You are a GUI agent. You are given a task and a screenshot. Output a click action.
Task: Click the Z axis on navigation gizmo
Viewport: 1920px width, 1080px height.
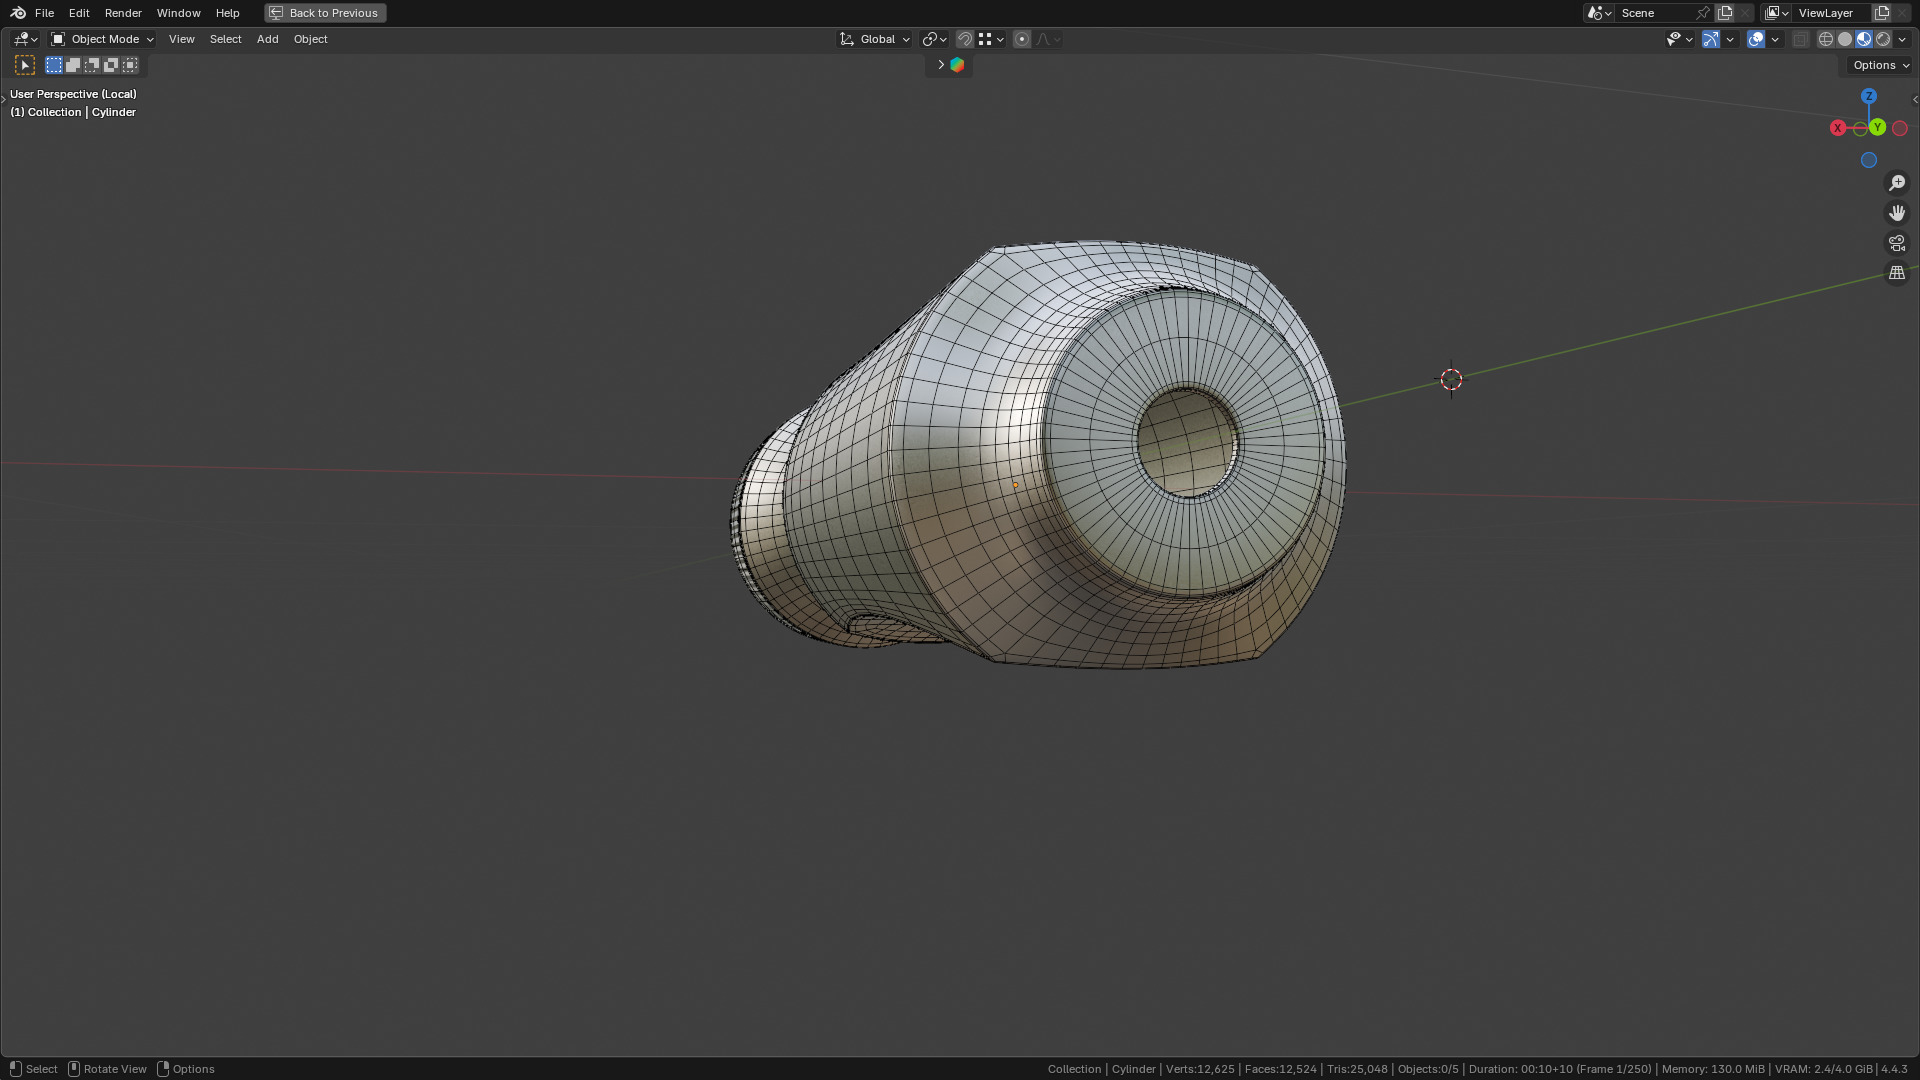(x=1869, y=96)
